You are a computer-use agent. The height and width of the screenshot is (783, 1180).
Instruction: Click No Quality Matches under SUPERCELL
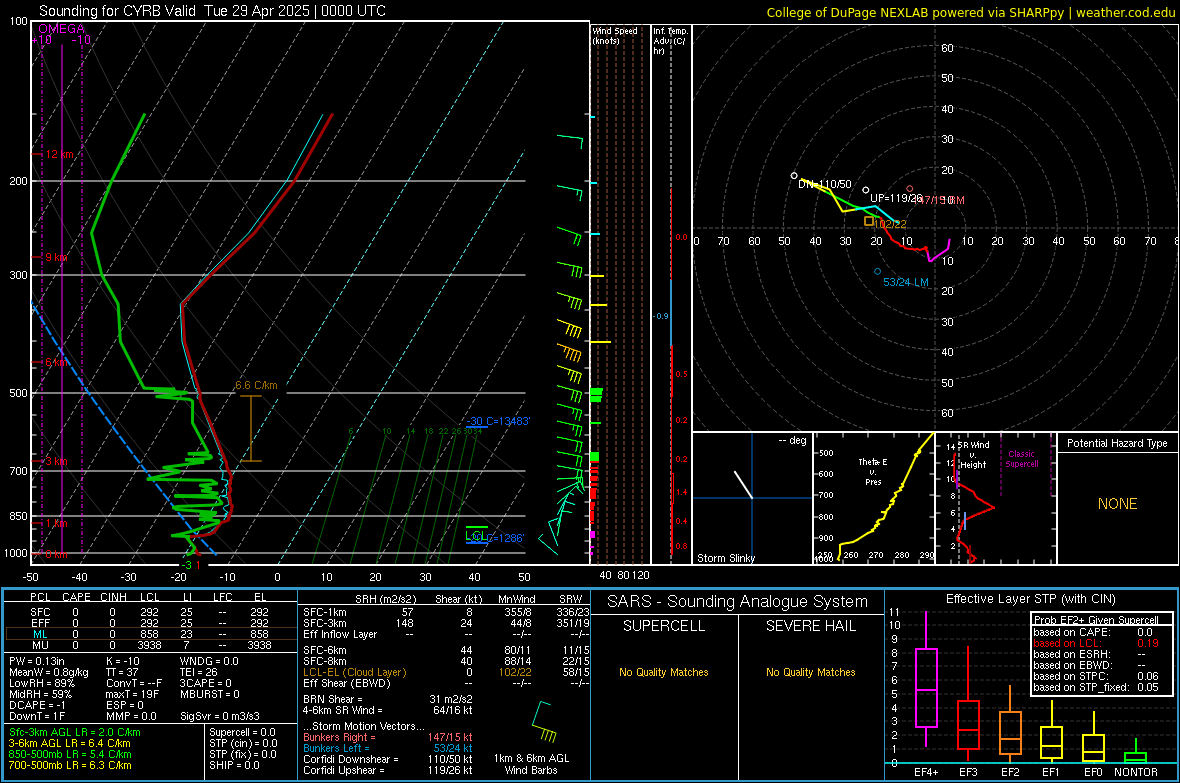[664, 672]
